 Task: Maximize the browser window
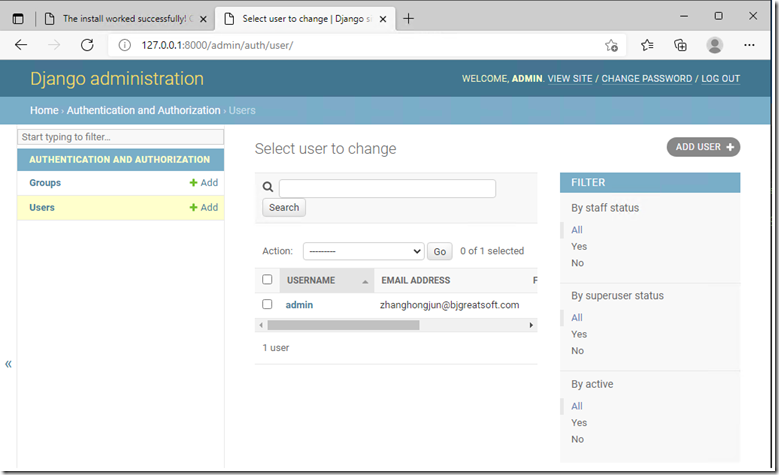click(718, 16)
